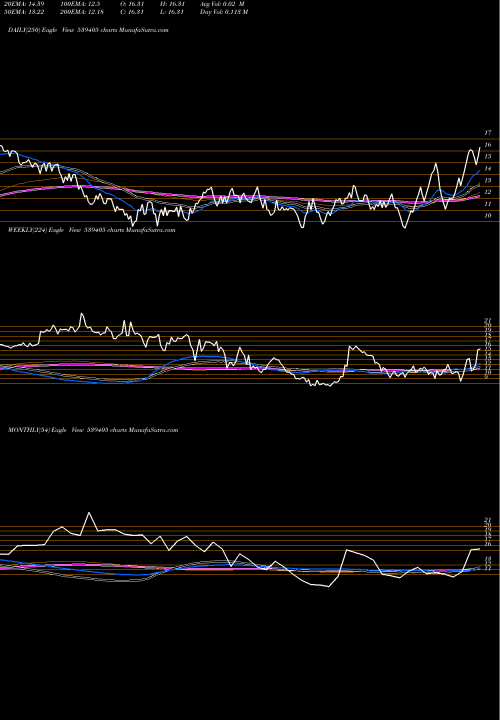
Task: Click the 50EMA: 13.22 value
Action: click(22, 12)
